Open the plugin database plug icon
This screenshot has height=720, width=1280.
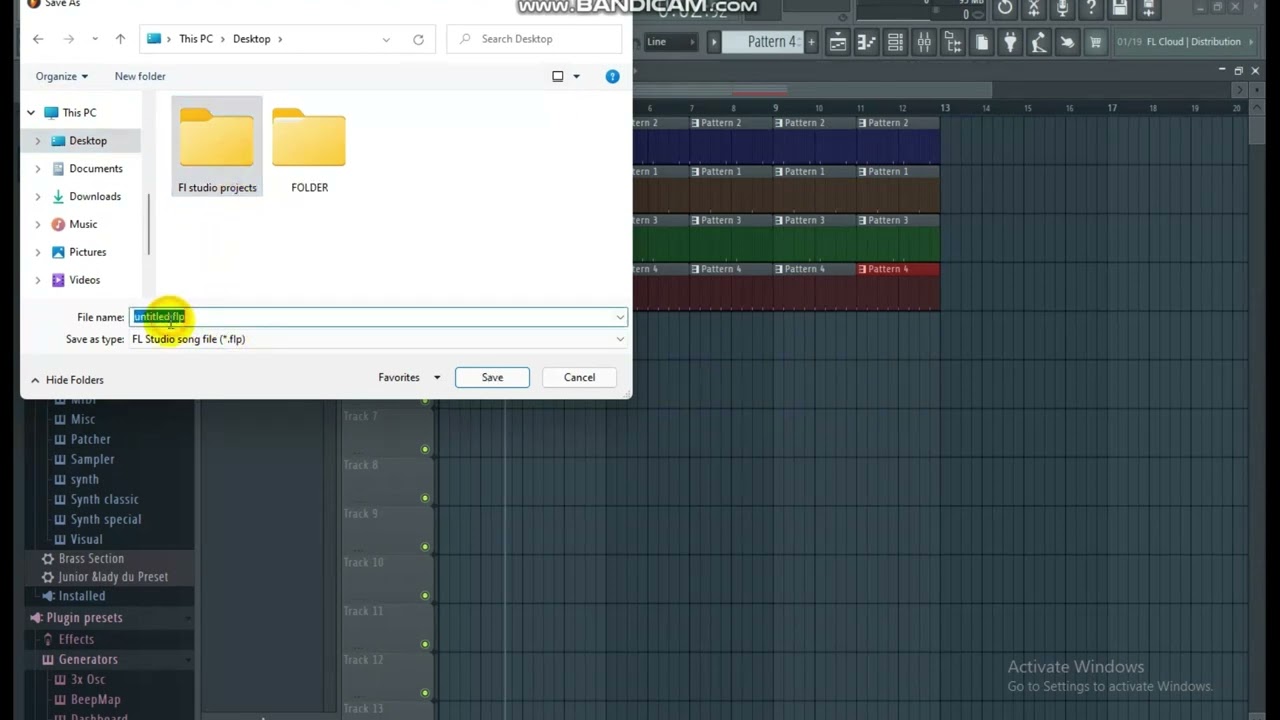pos(1010,42)
